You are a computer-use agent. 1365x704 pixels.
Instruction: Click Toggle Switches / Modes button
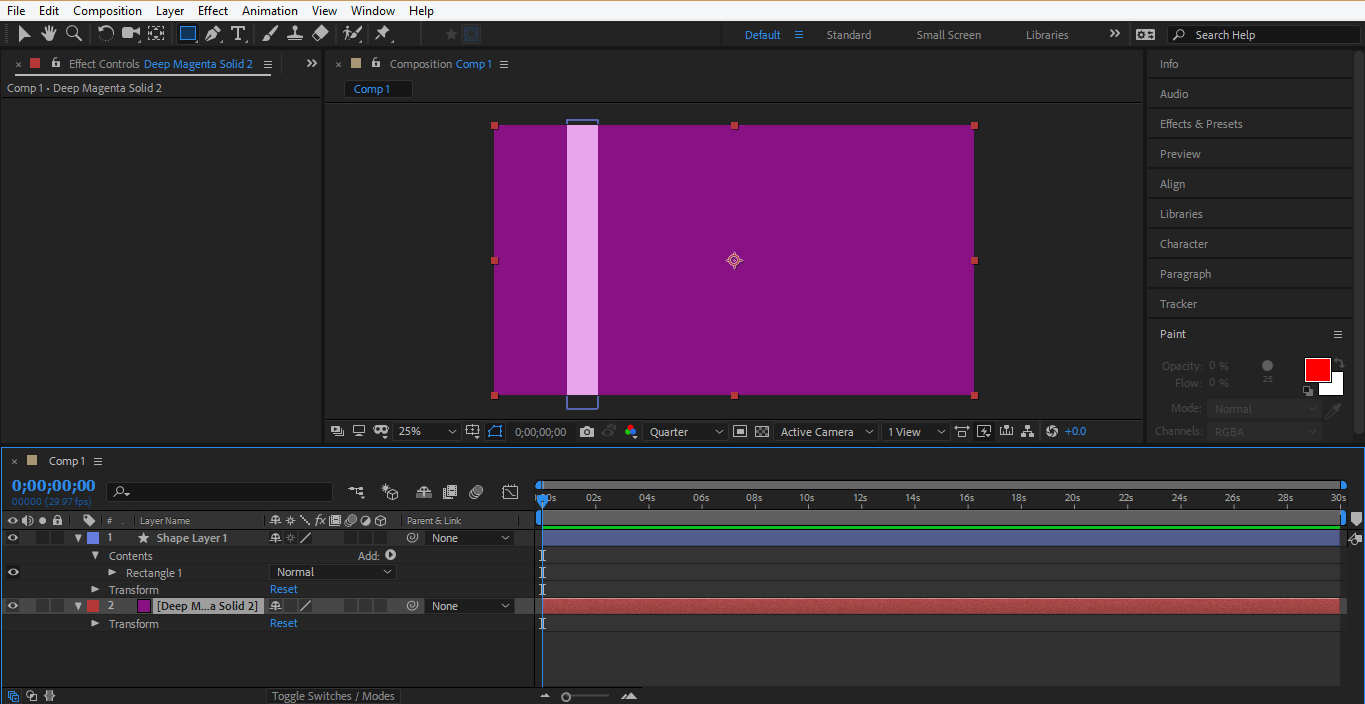(x=333, y=696)
